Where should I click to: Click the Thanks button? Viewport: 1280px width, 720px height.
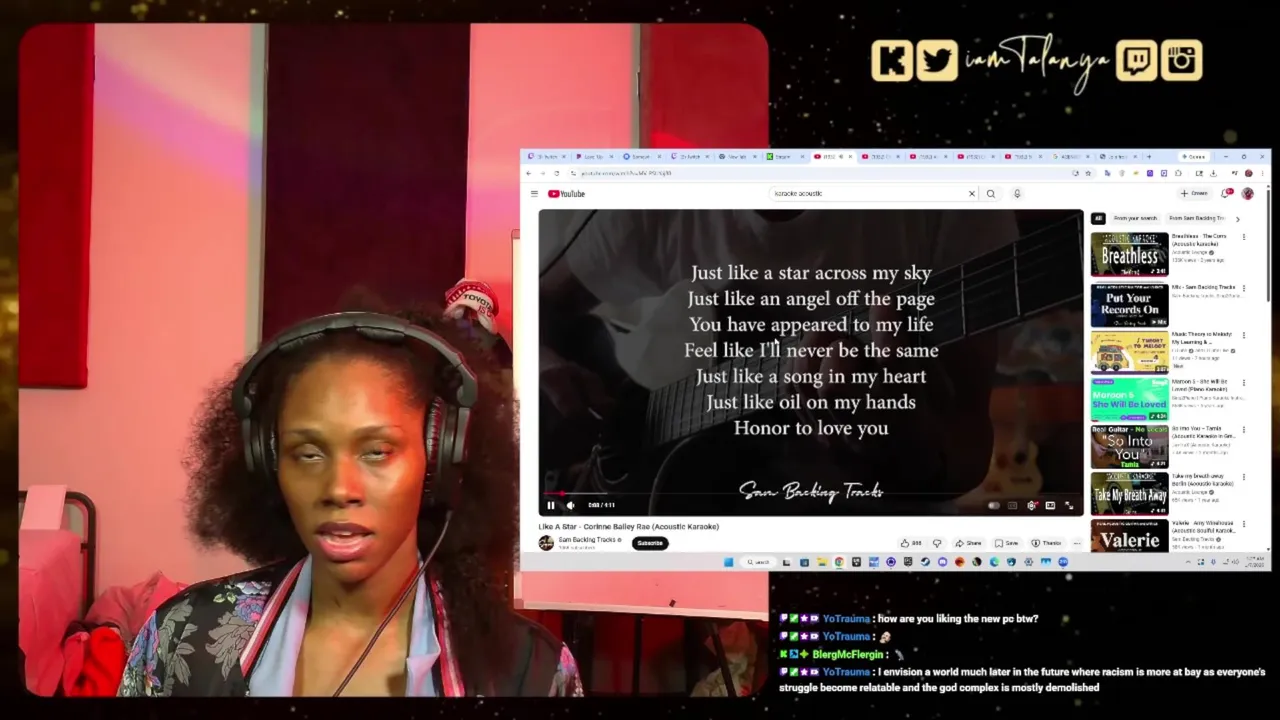coord(1046,543)
